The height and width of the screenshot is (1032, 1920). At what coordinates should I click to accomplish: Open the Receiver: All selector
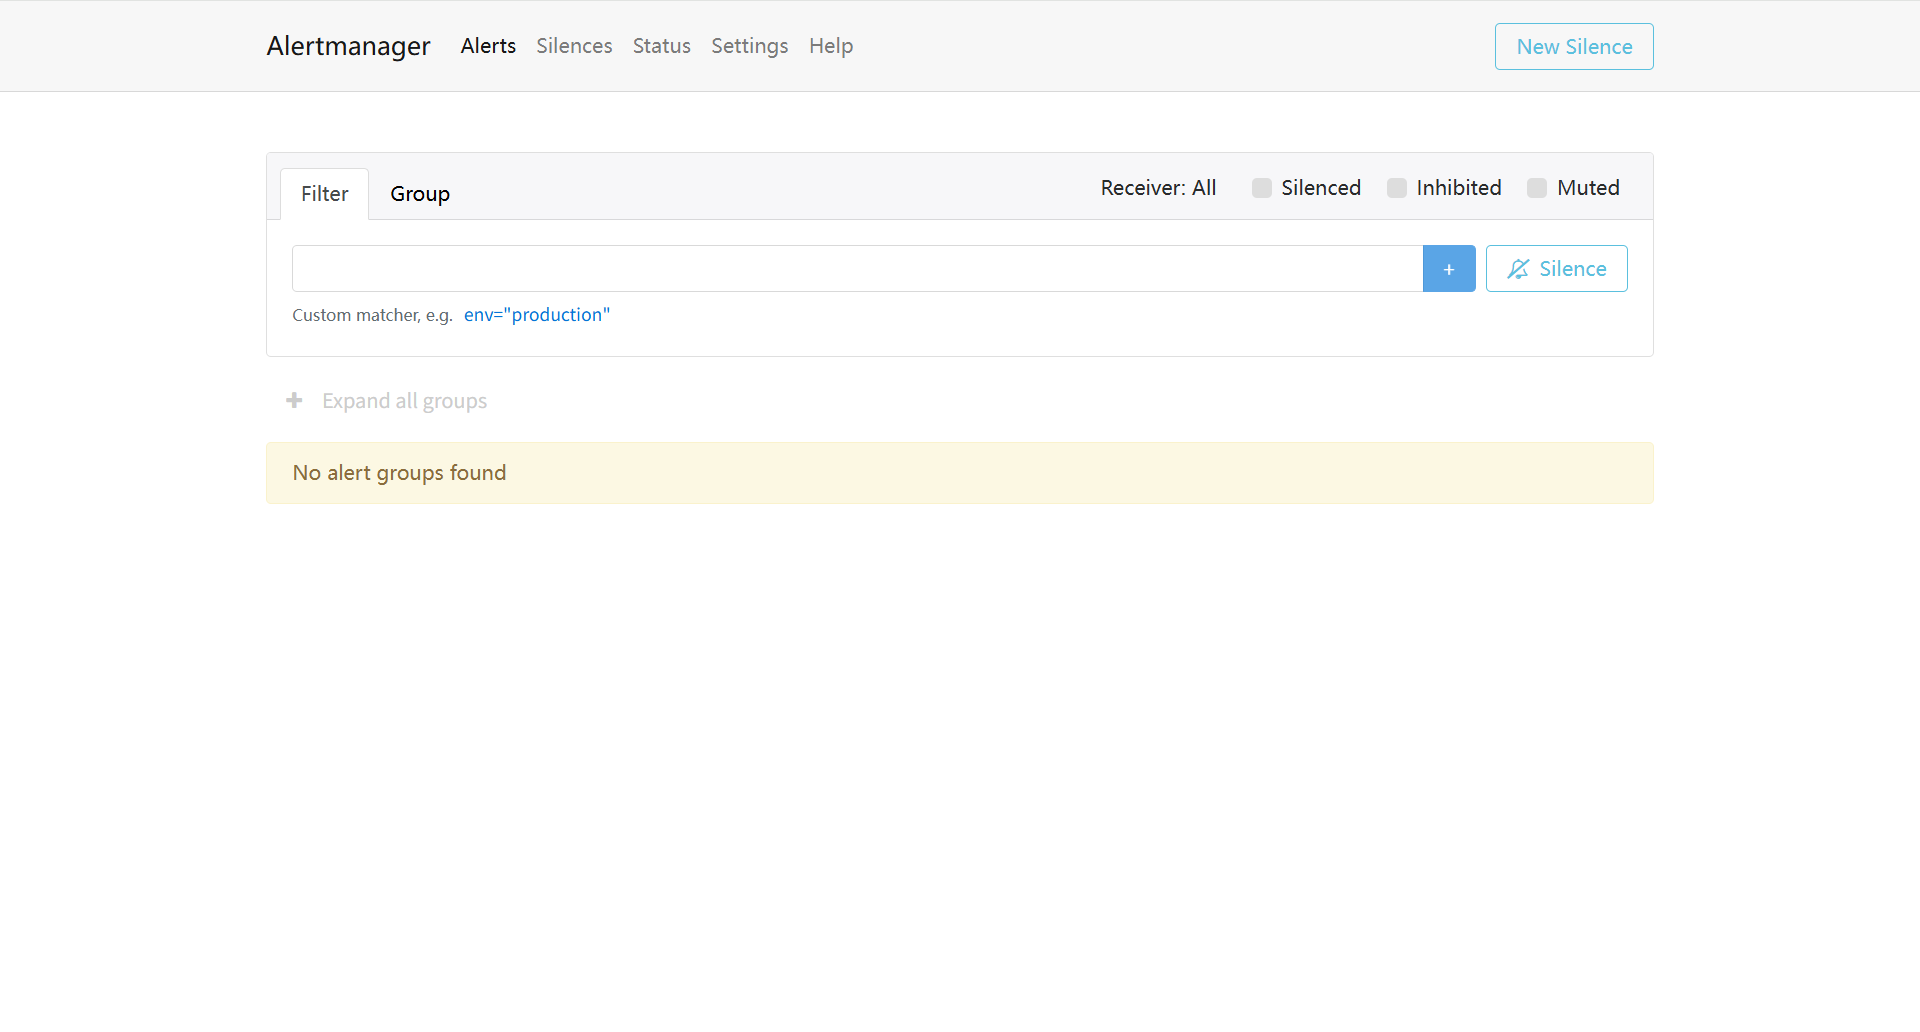click(x=1158, y=188)
